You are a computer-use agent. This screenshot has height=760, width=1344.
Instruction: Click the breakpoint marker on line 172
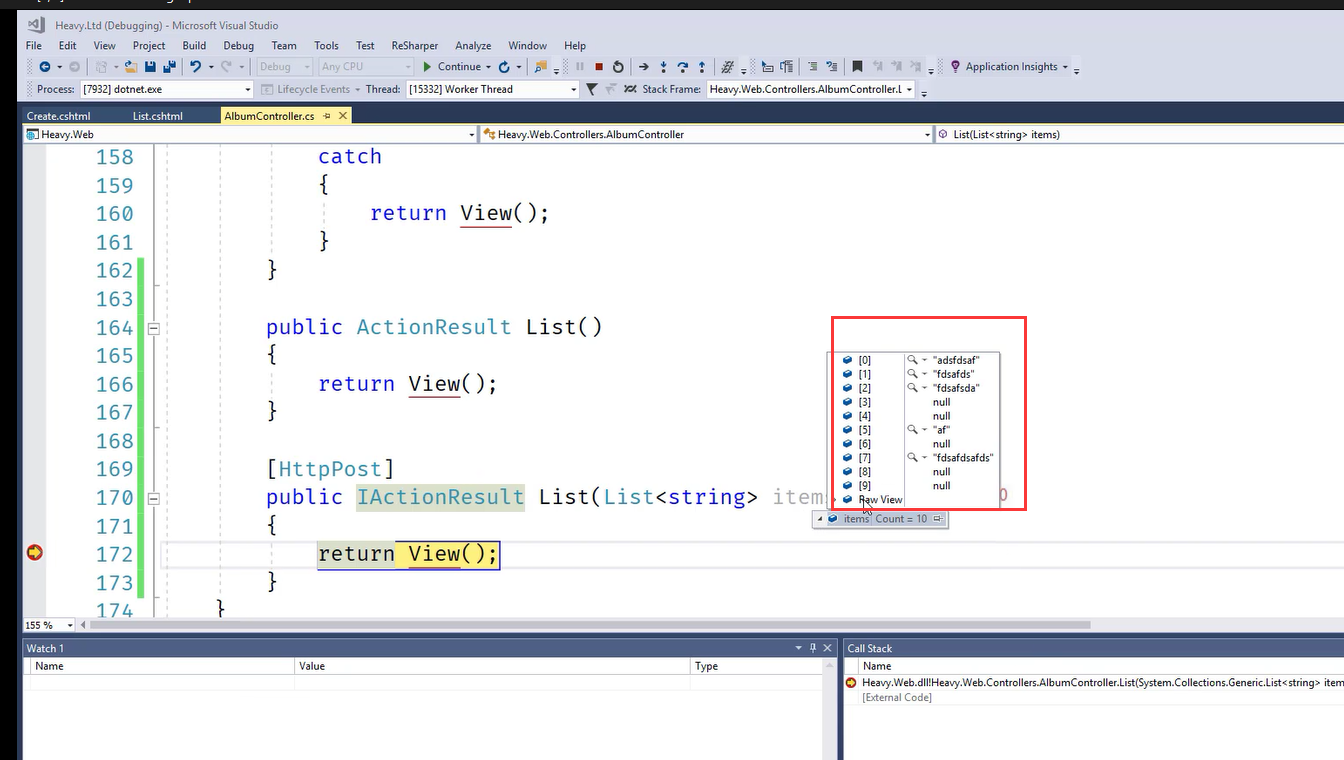35,552
